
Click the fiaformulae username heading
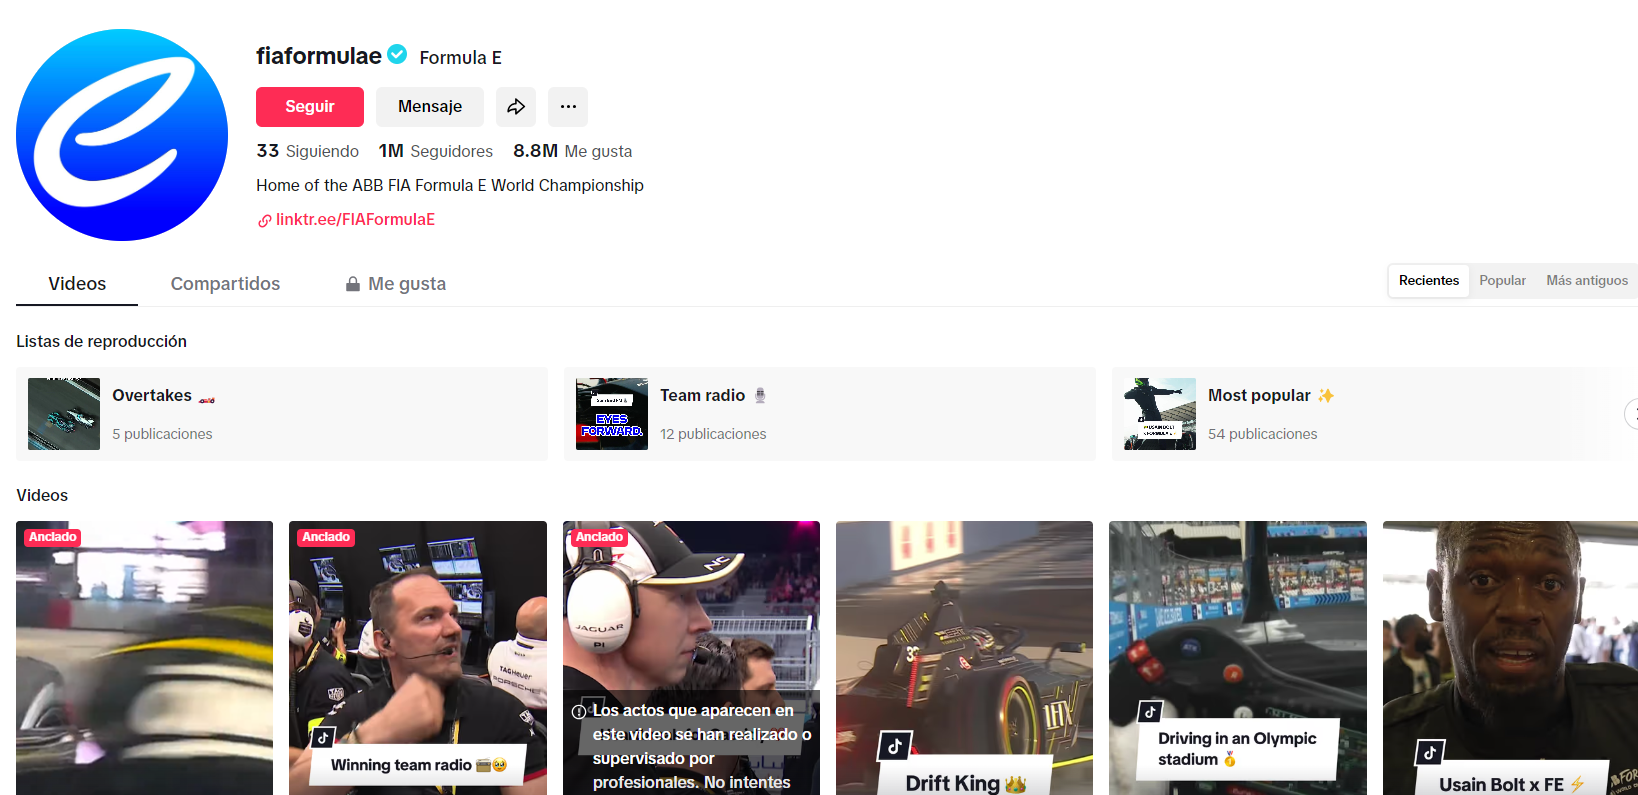pyautogui.click(x=319, y=56)
